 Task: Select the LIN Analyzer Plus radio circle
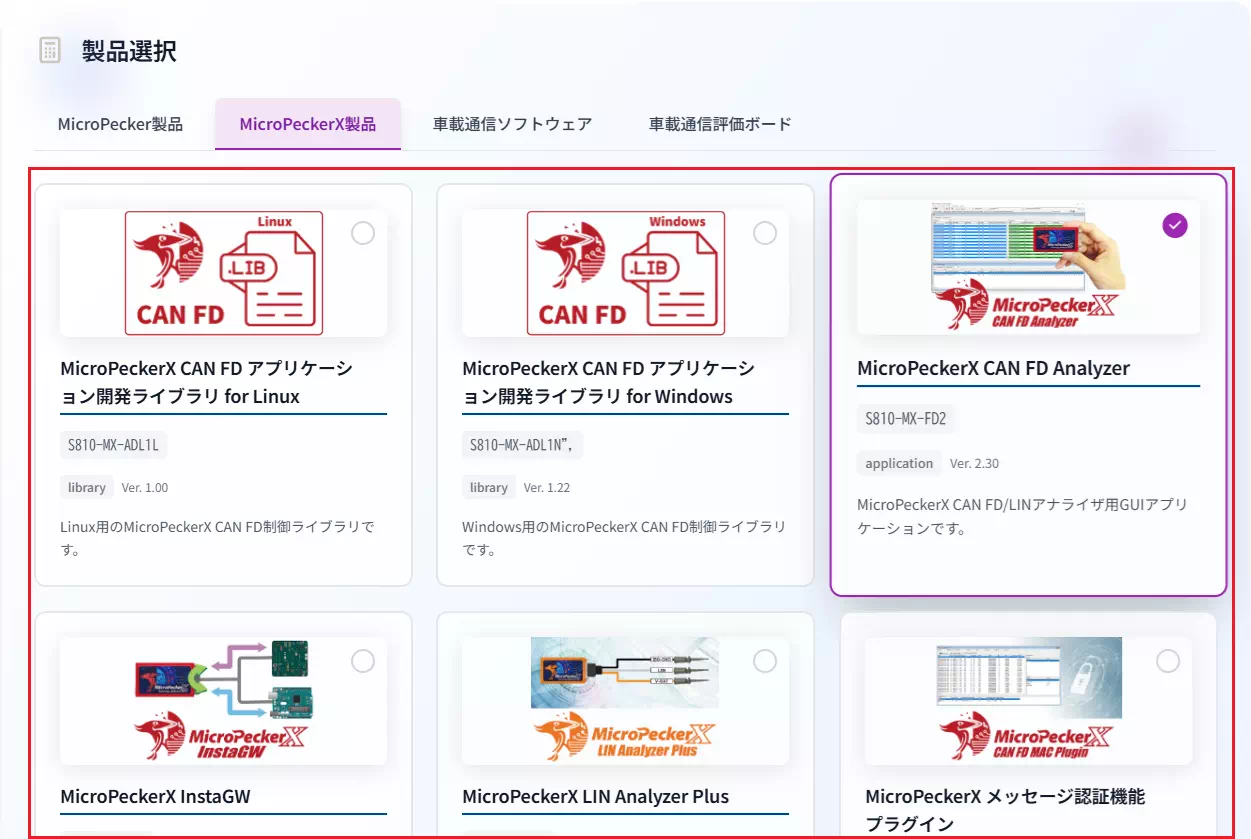(x=765, y=661)
